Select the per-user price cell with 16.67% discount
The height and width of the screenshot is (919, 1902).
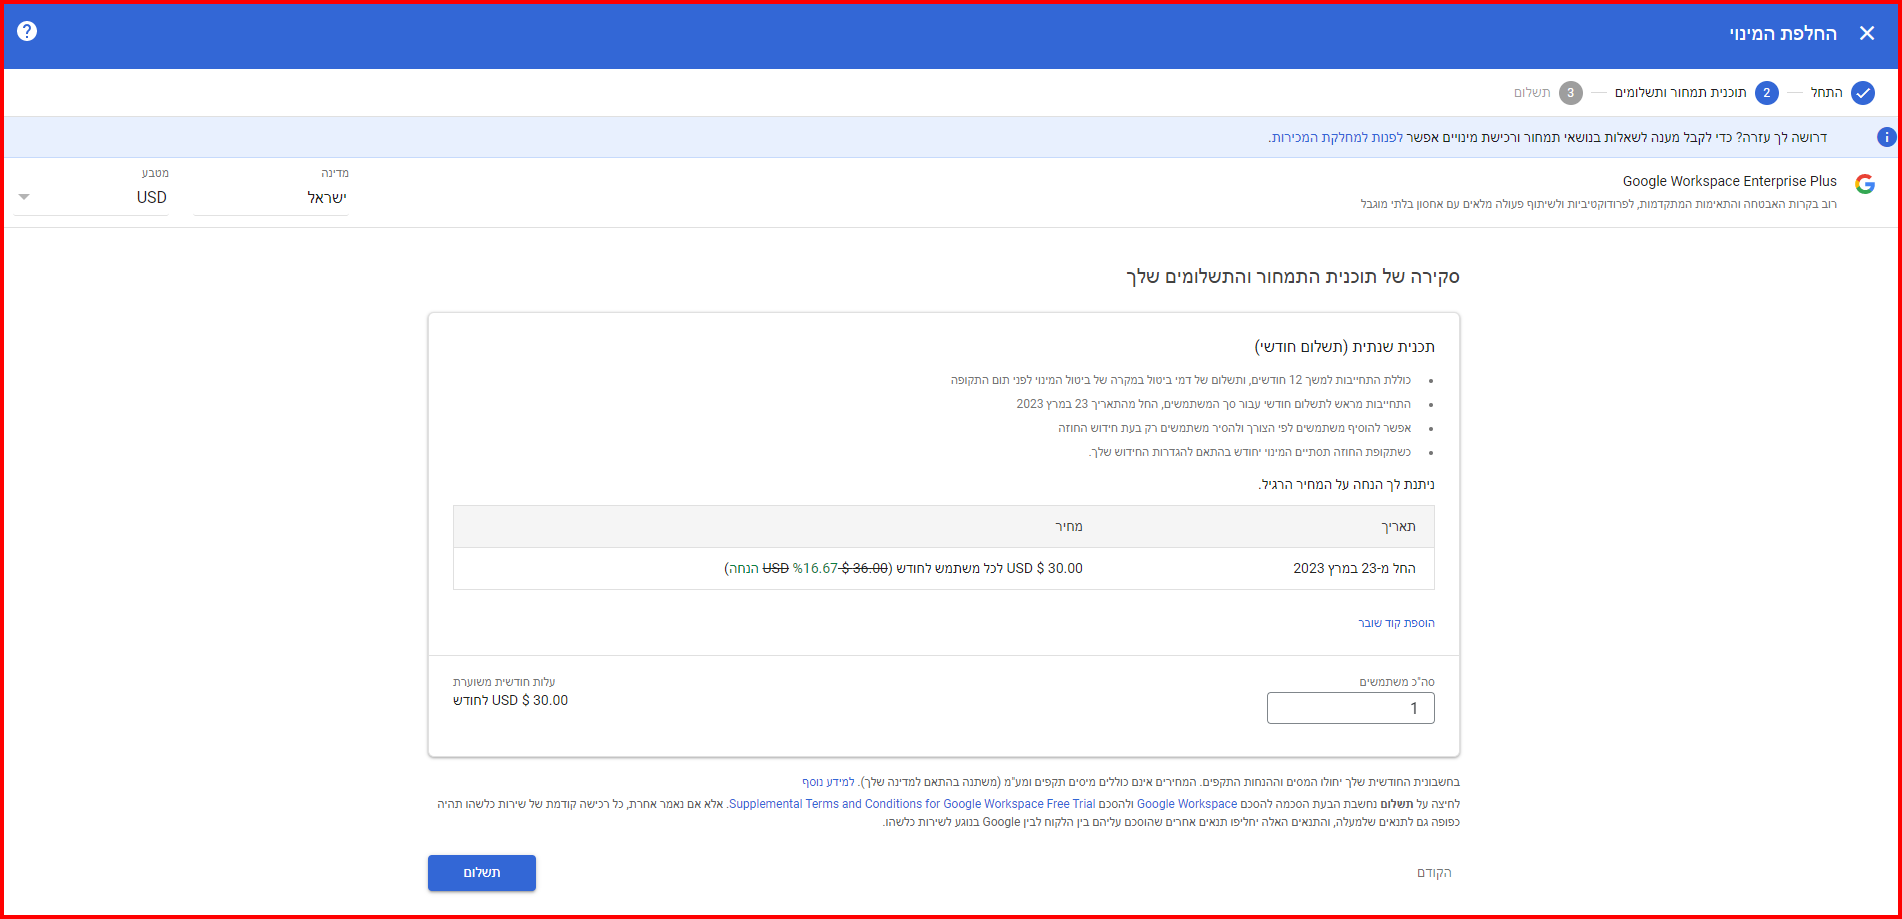click(x=903, y=568)
